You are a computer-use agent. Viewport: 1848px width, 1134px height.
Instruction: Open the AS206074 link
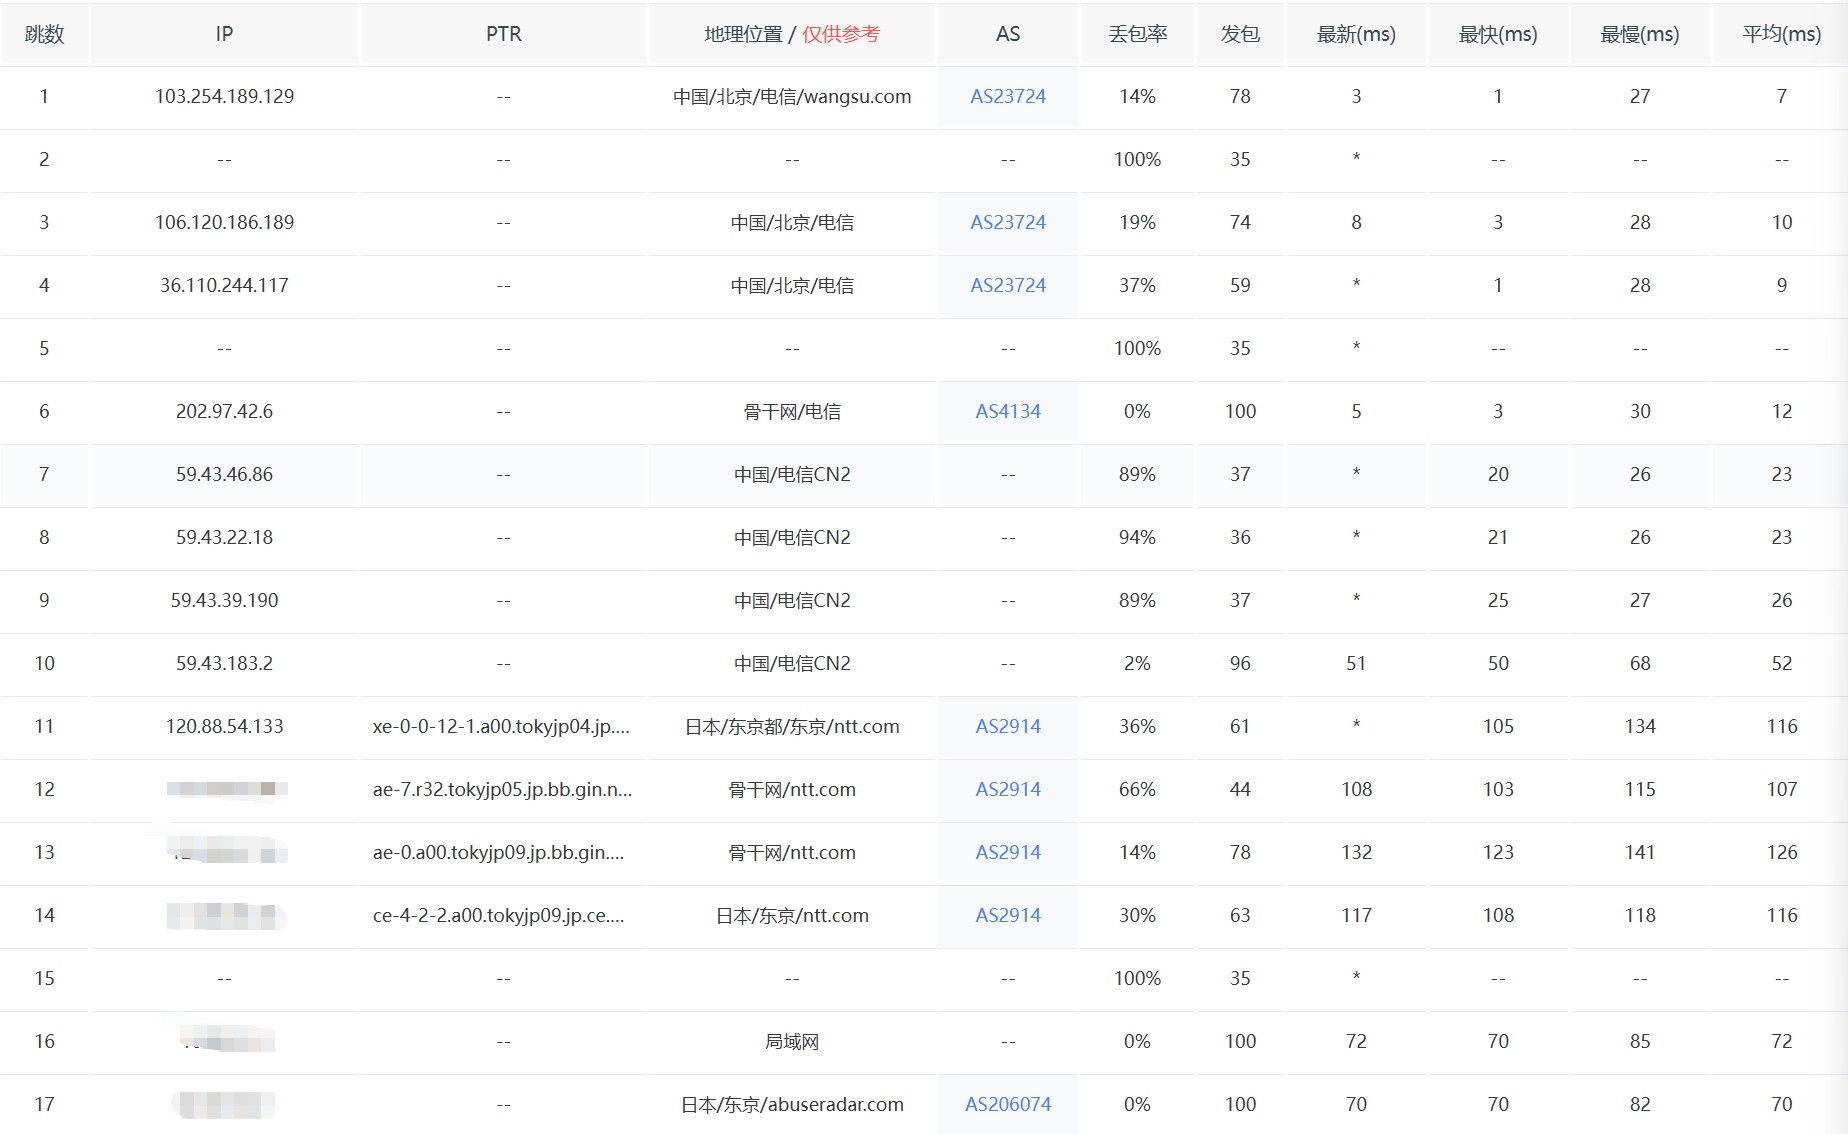point(1008,1104)
